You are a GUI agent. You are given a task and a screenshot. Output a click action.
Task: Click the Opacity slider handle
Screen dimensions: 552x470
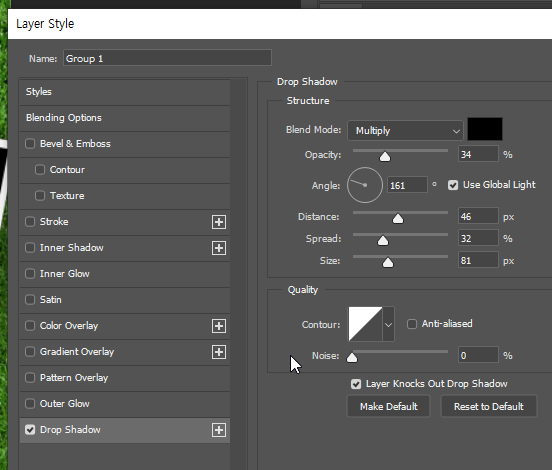pyautogui.click(x=385, y=157)
